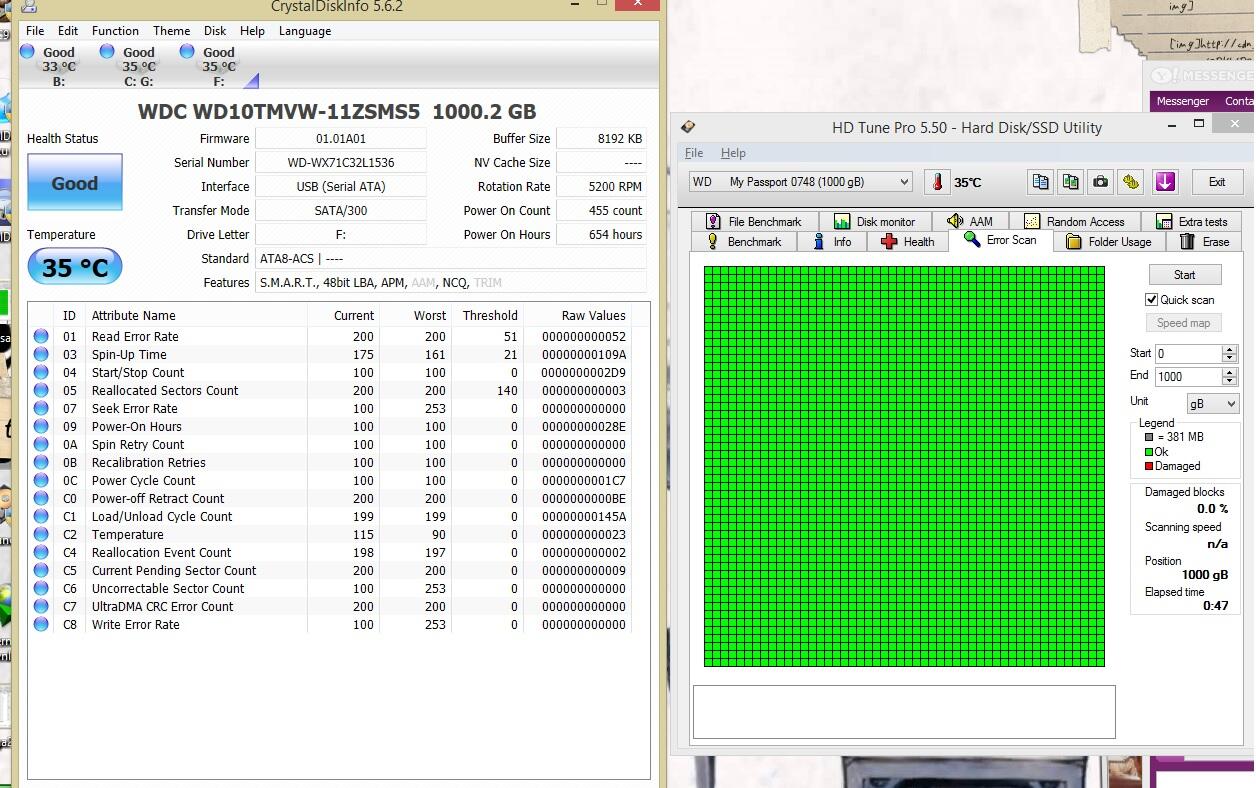The height and width of the screenshot is (788, 1256).
Task: Click status orb for Load/Unload Cycle Count
Action: point(41,517)
